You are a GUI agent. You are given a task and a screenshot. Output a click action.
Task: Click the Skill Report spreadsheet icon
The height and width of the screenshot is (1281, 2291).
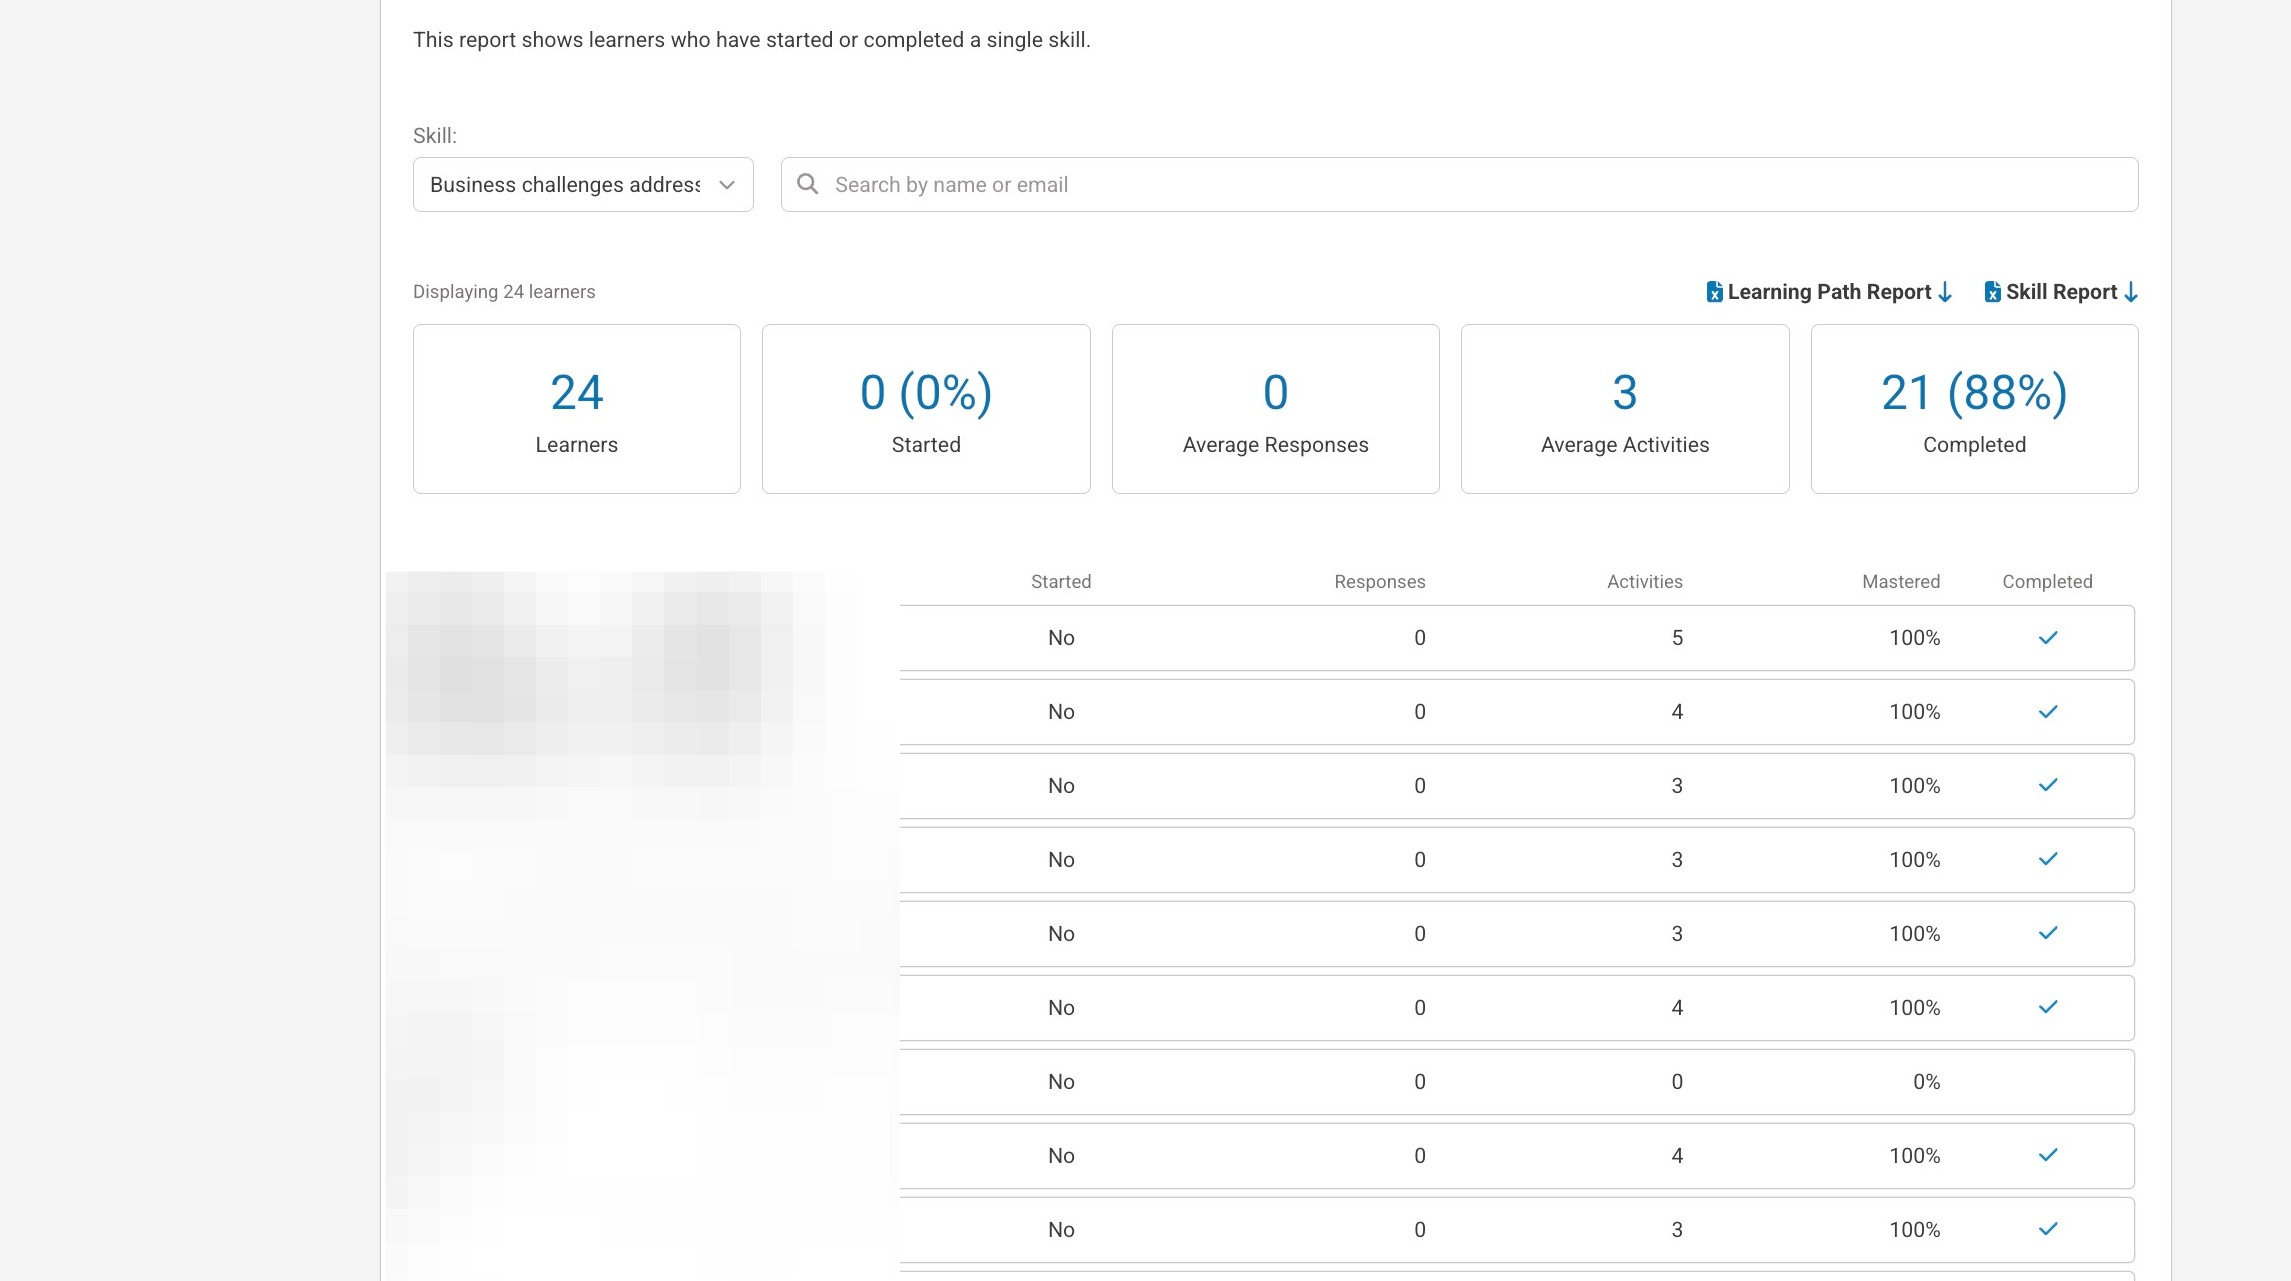[x=1992, y=292]
